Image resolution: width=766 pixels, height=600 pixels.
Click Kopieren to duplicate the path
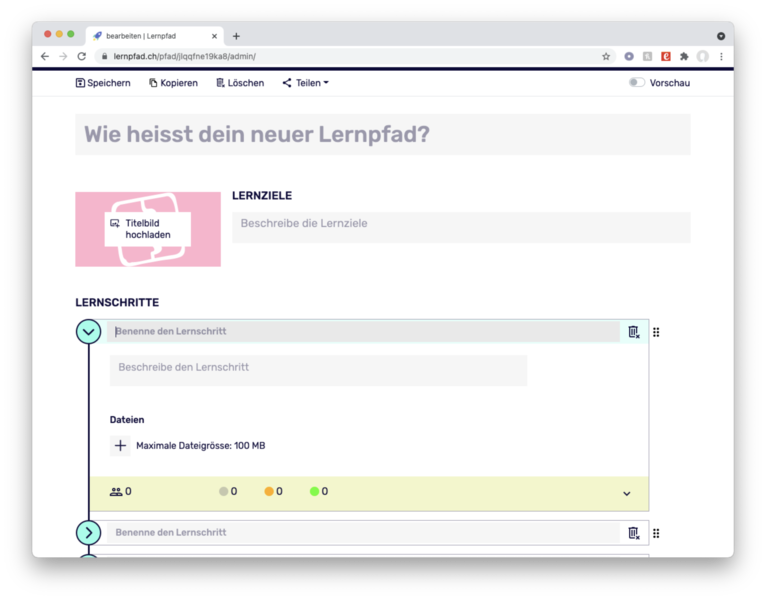coord(173,83)
